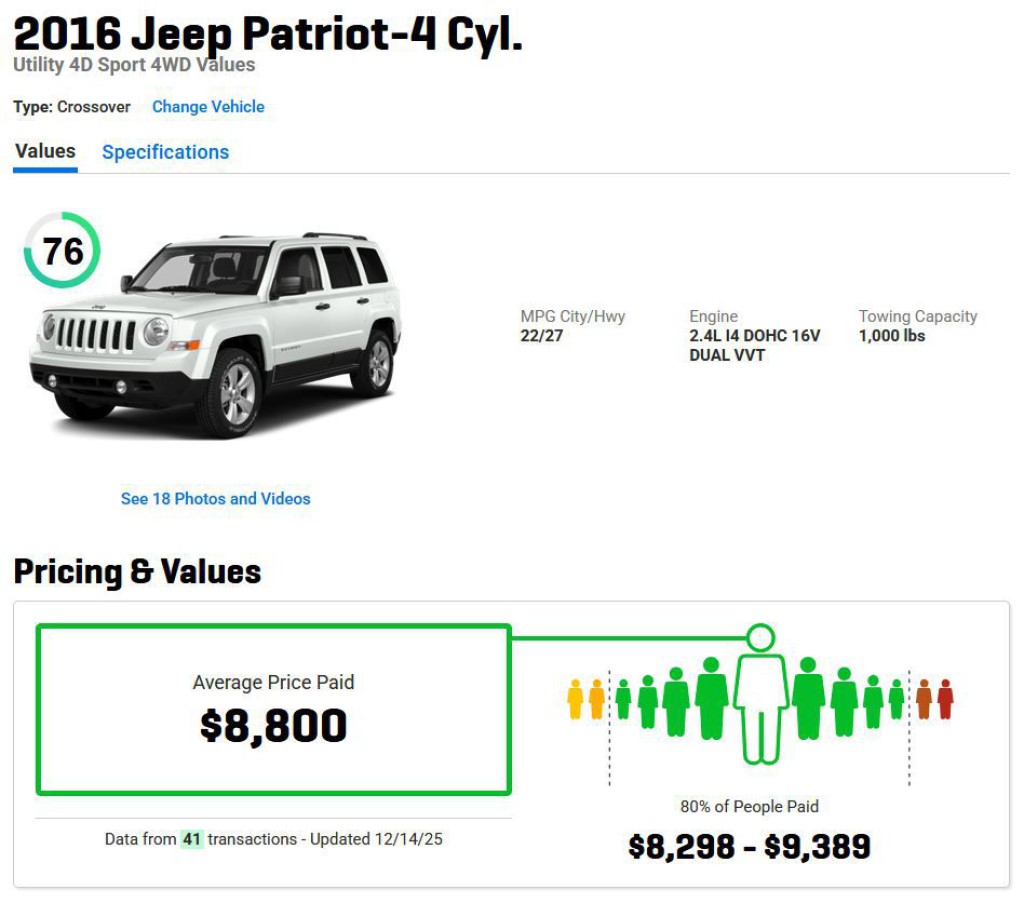
Task: Click the second yellow person figure
Action: (x=595, y=700)
